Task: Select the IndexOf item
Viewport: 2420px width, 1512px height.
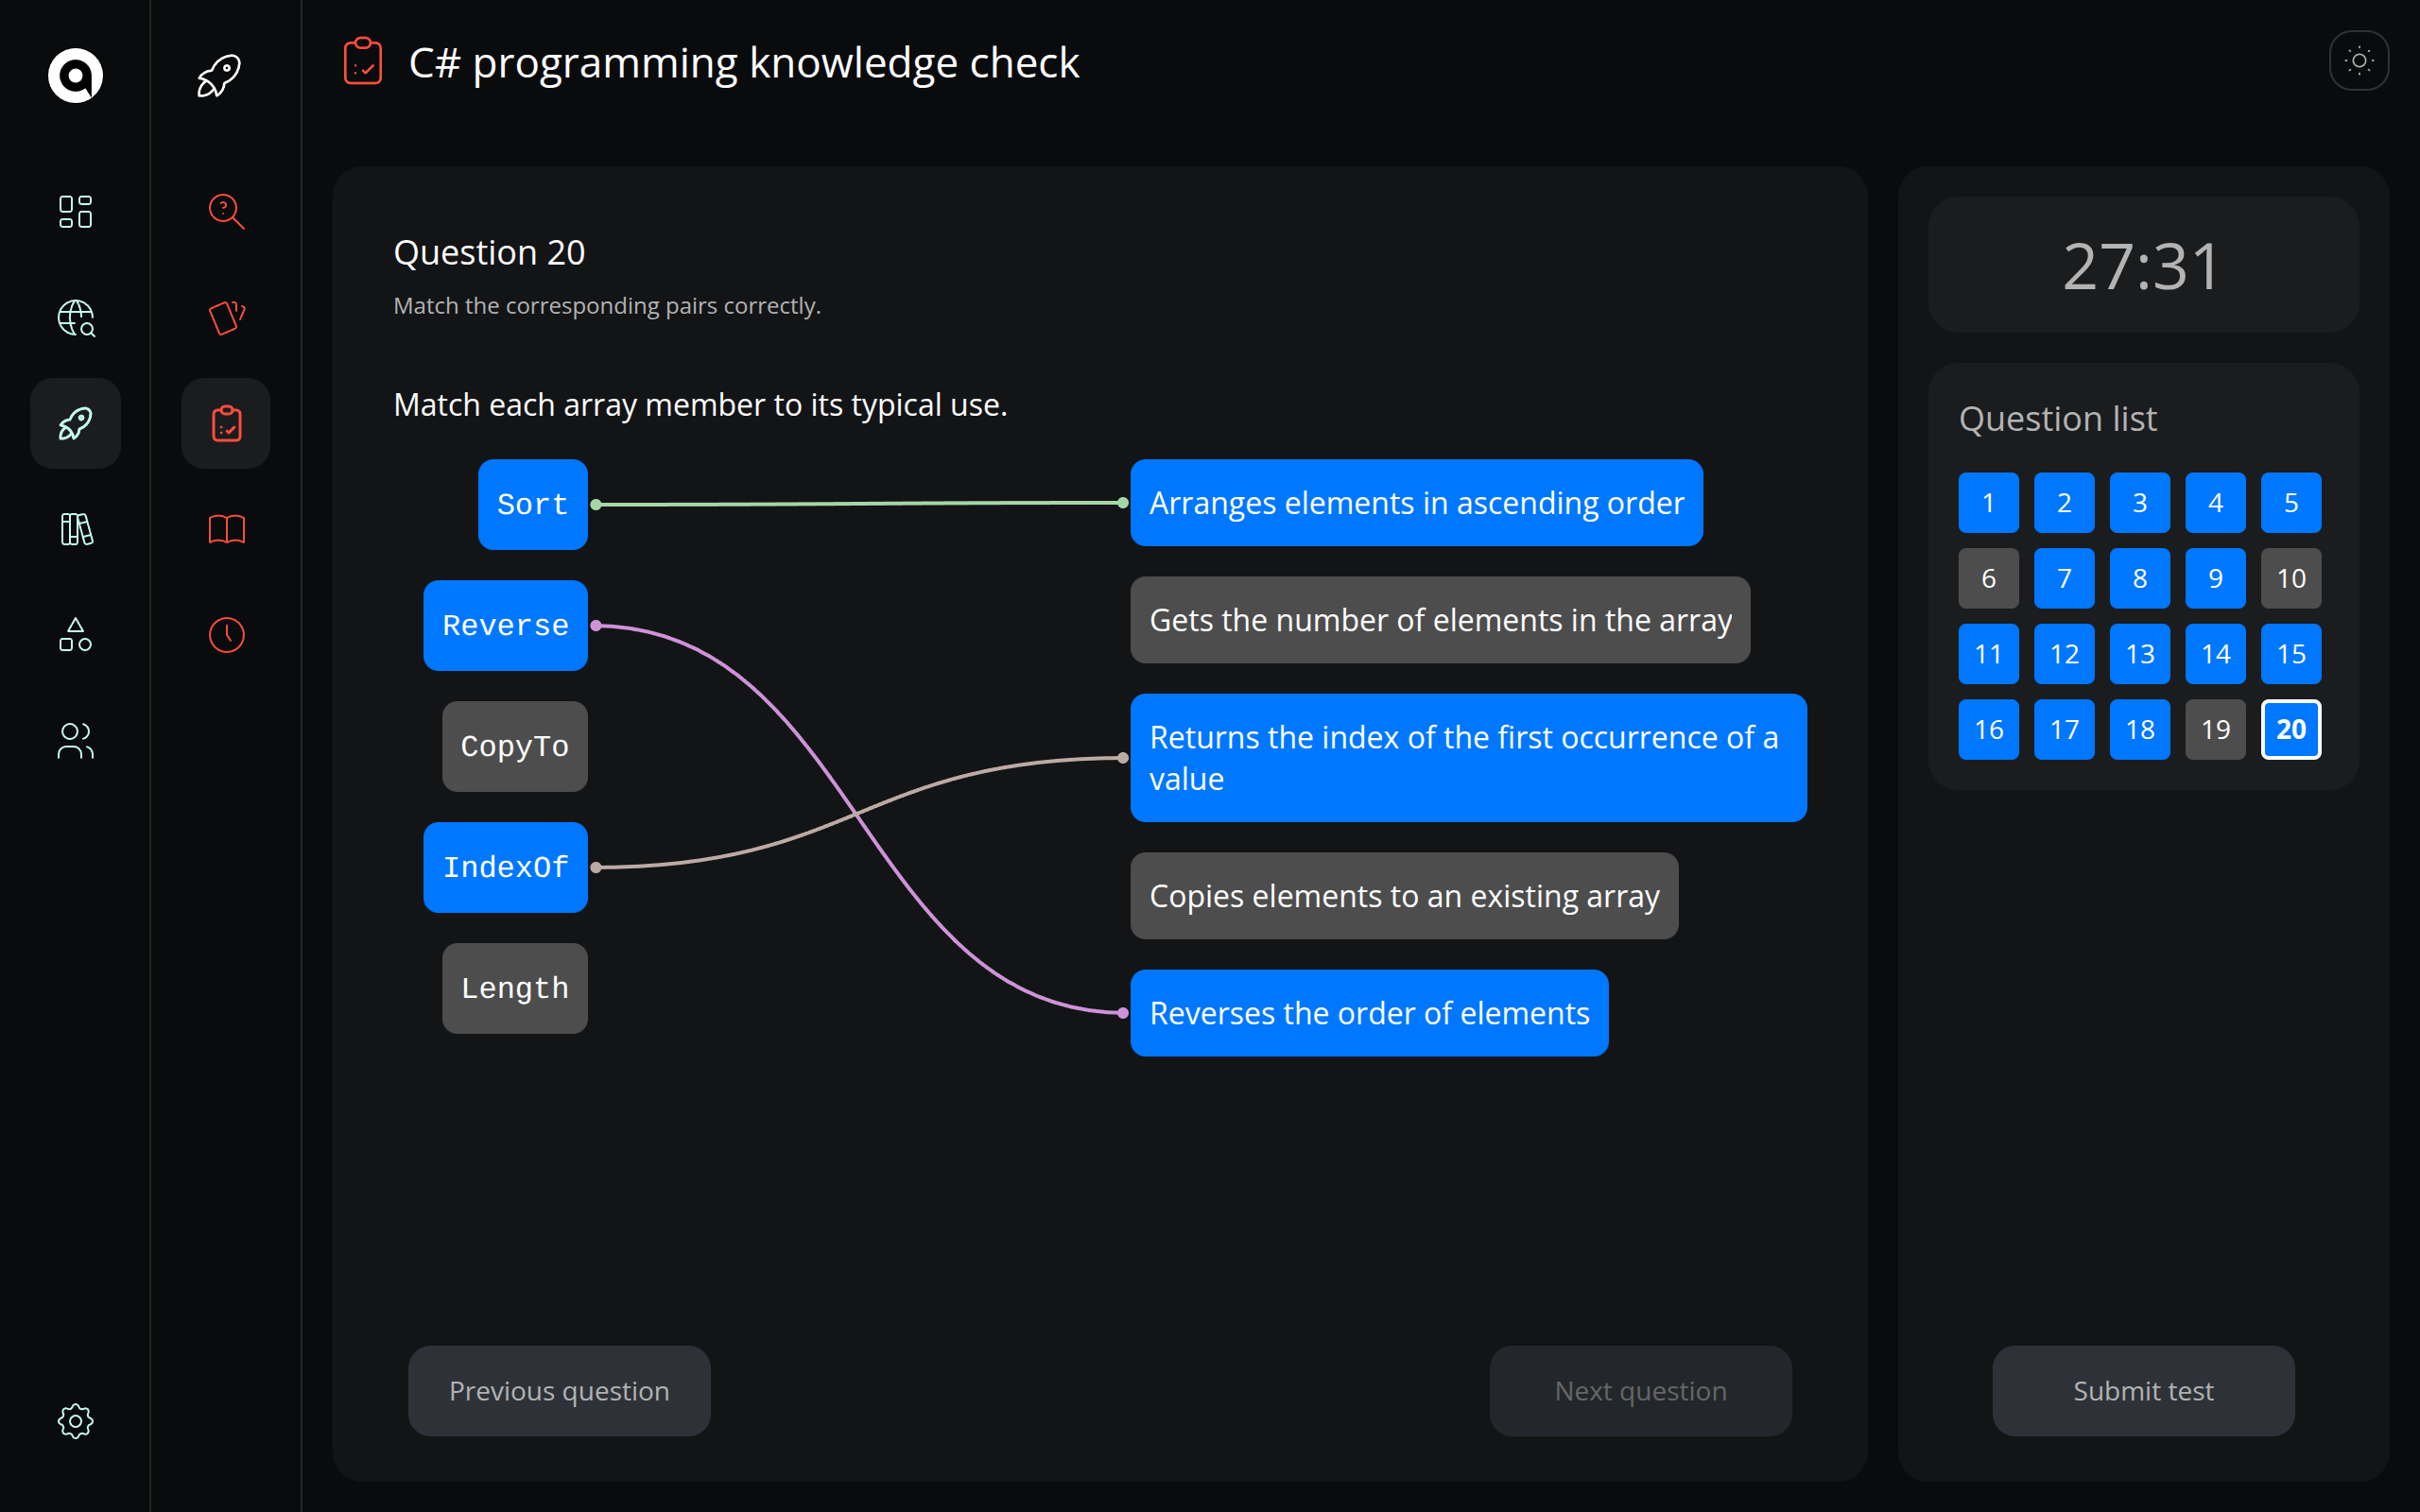Action: coord(505,867)
